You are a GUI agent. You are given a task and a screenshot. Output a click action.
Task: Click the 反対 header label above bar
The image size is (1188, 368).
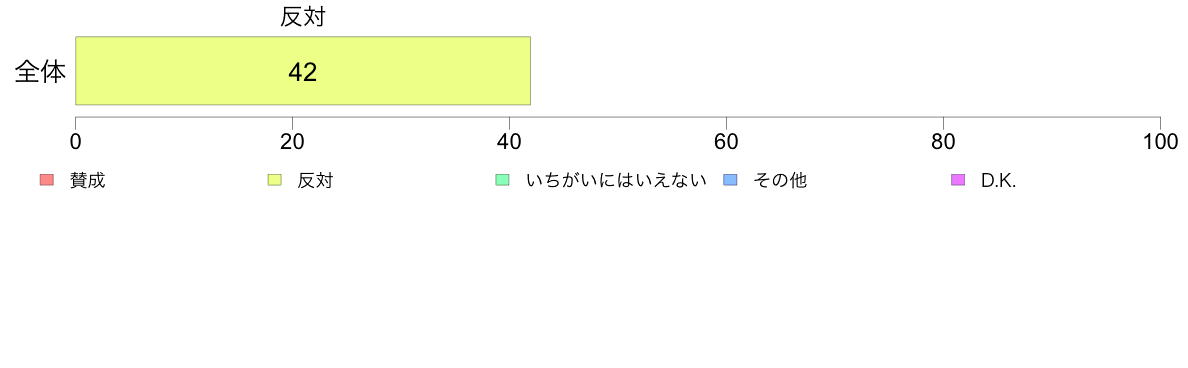302,17
